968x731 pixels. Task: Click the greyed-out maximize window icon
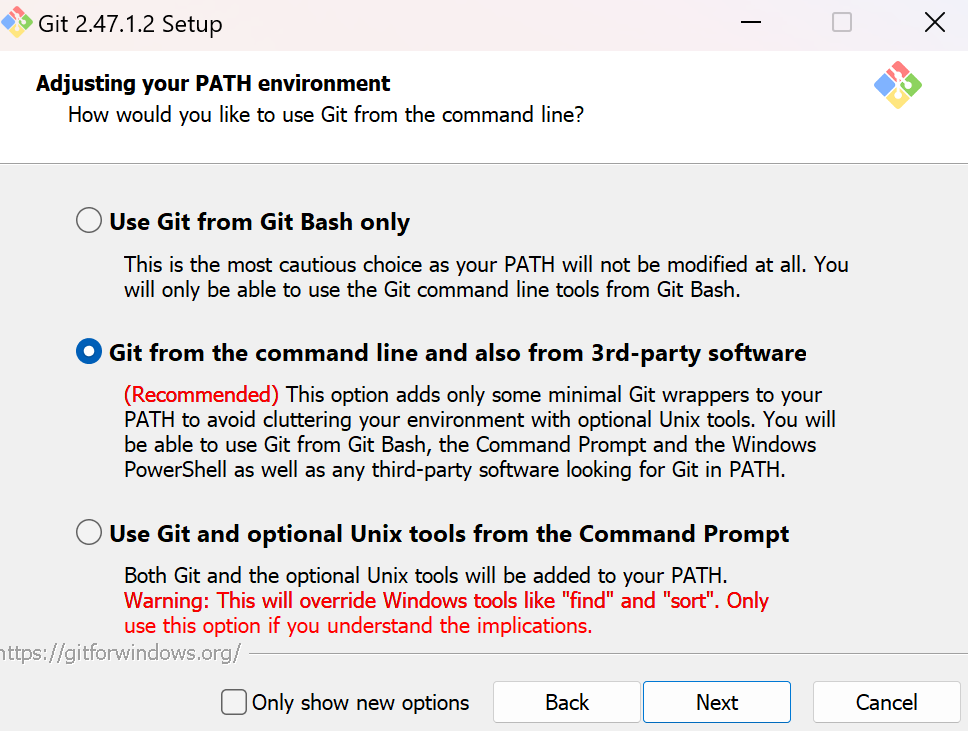842,22
